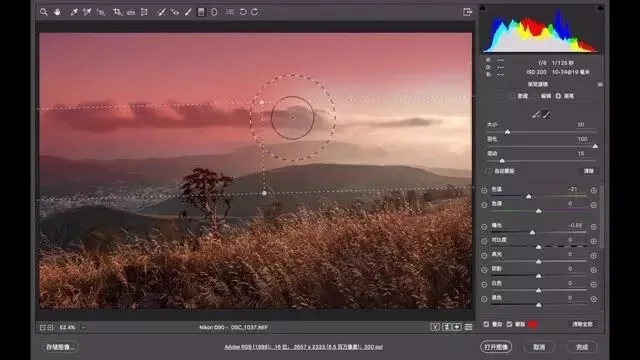Select the Red Eye Removal tool
The height and width of the screenshot is (360, 640).
pos(175,12)
